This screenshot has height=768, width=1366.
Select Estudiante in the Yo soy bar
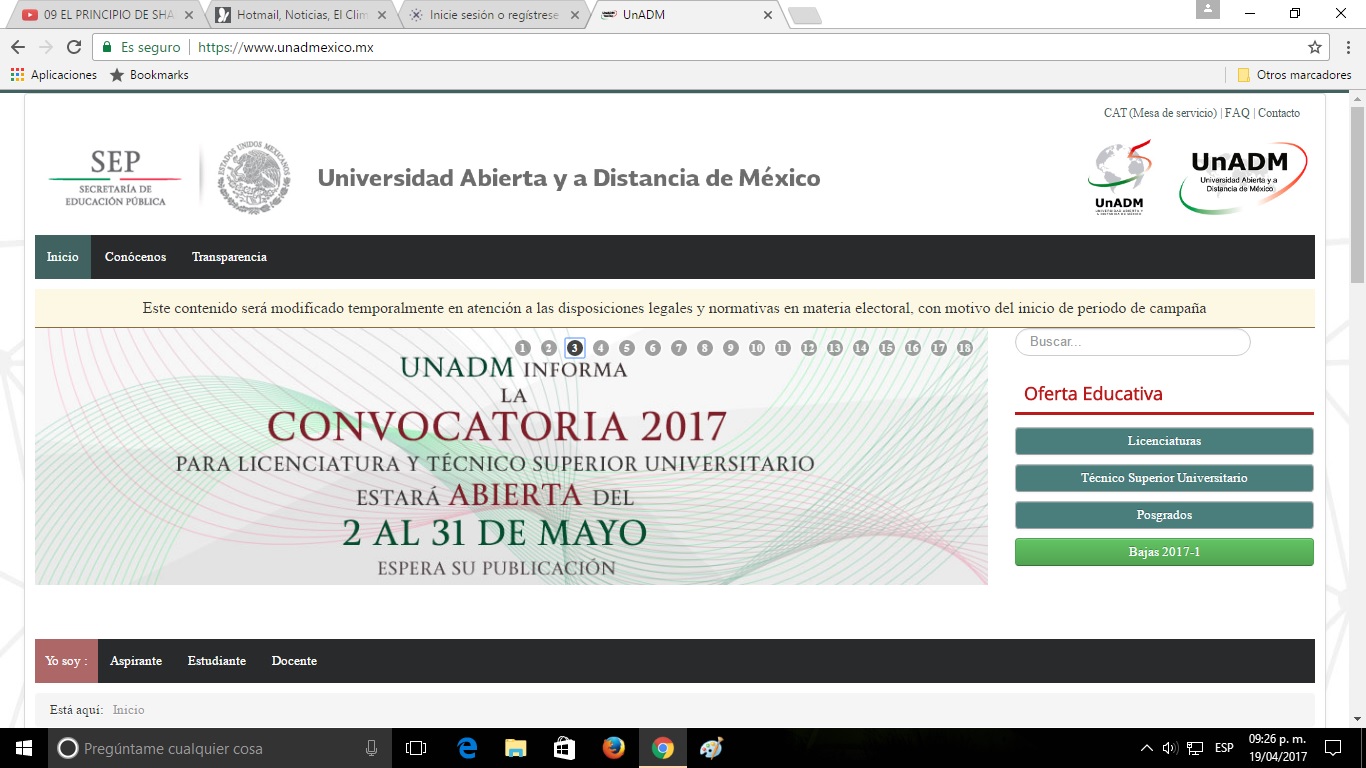click(216, 661)
